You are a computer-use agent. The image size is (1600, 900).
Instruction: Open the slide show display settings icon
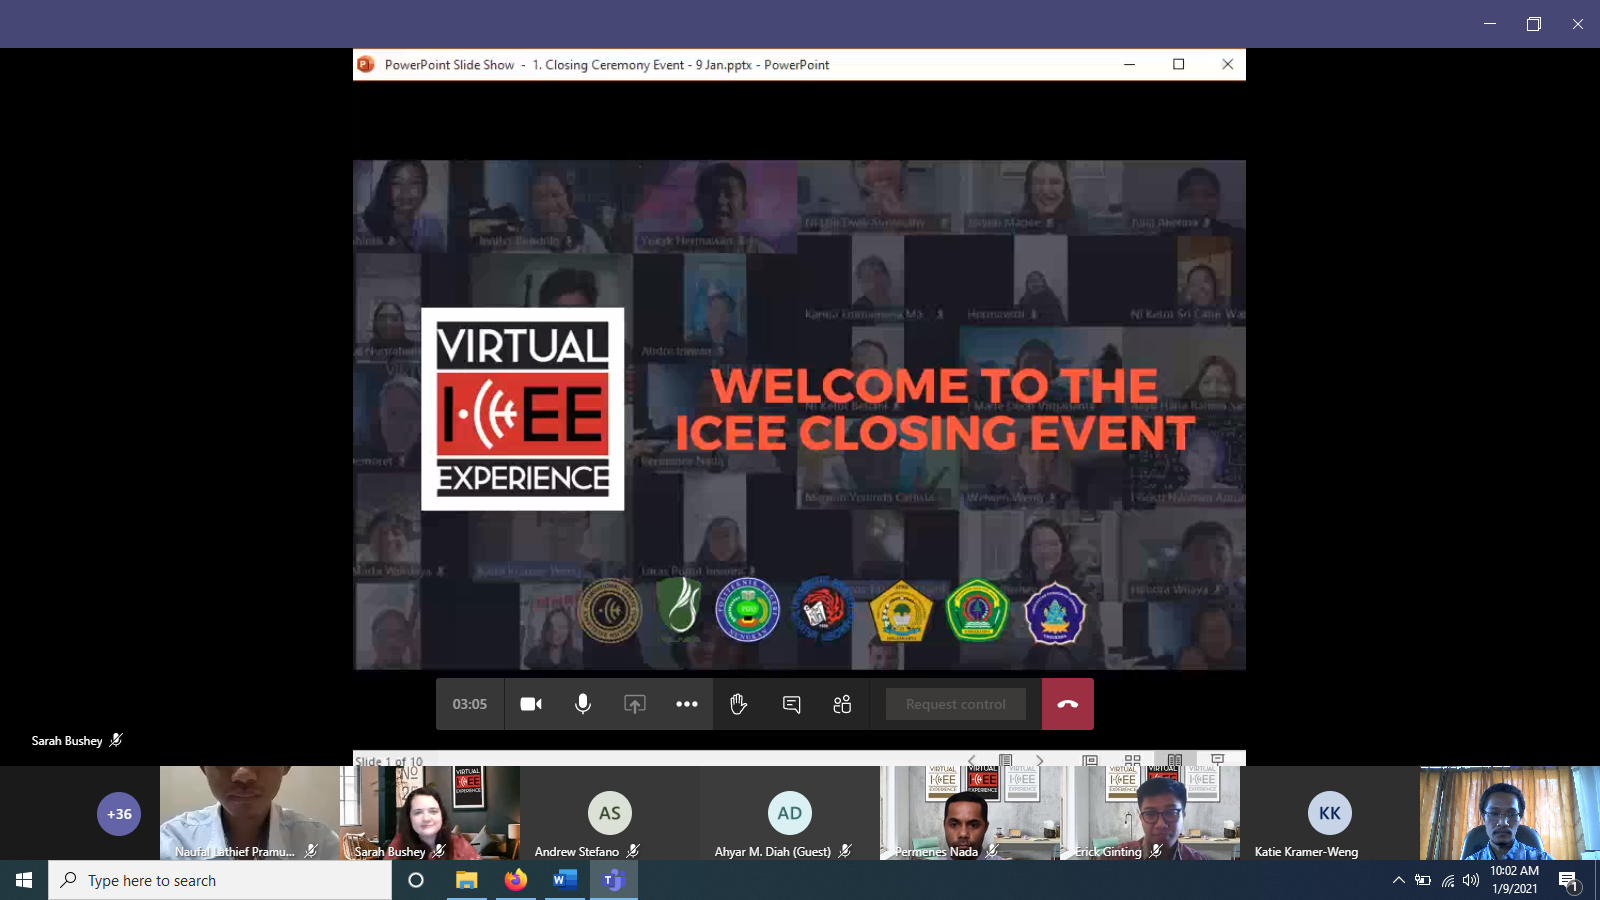[x=1217, y=760]
